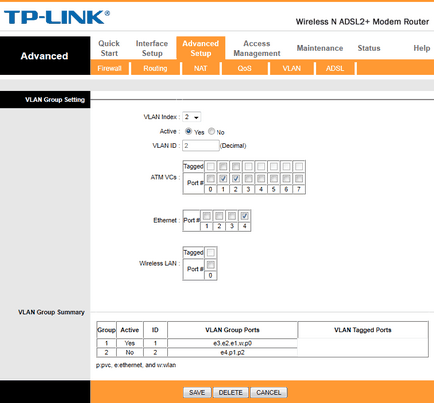Image resolution: width=434 pixels, height=403 pixels.
Task: Open the VLAN submenu
Action: tap(292, 68)
